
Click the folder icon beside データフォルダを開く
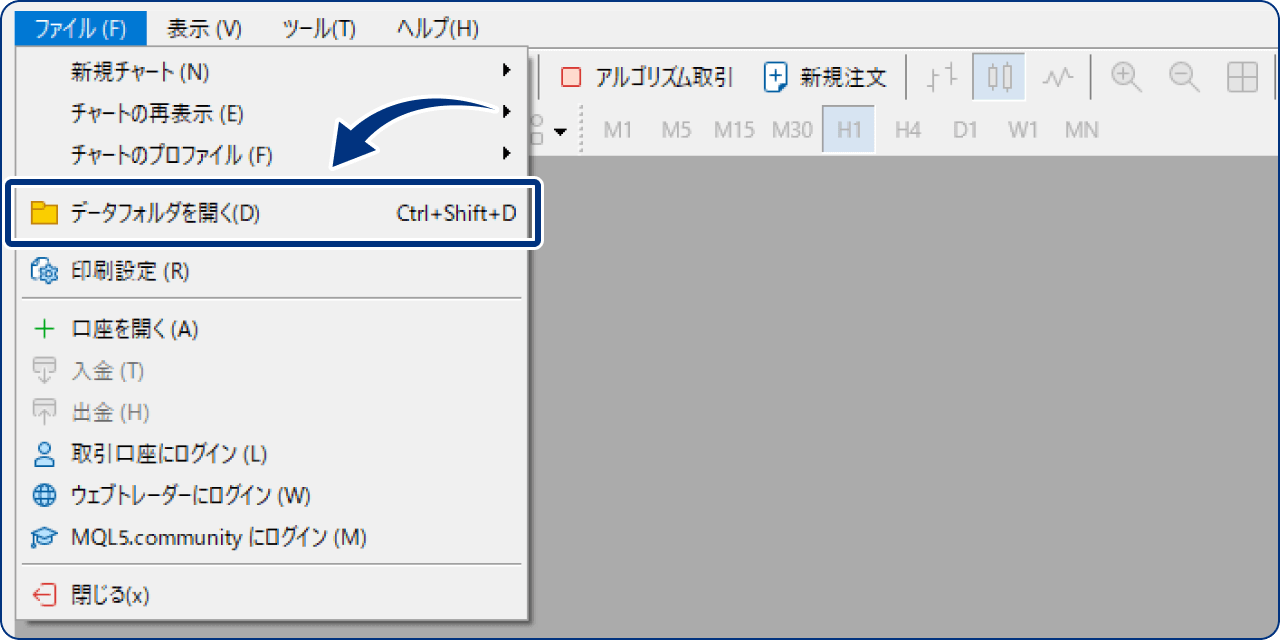(44, 213)
